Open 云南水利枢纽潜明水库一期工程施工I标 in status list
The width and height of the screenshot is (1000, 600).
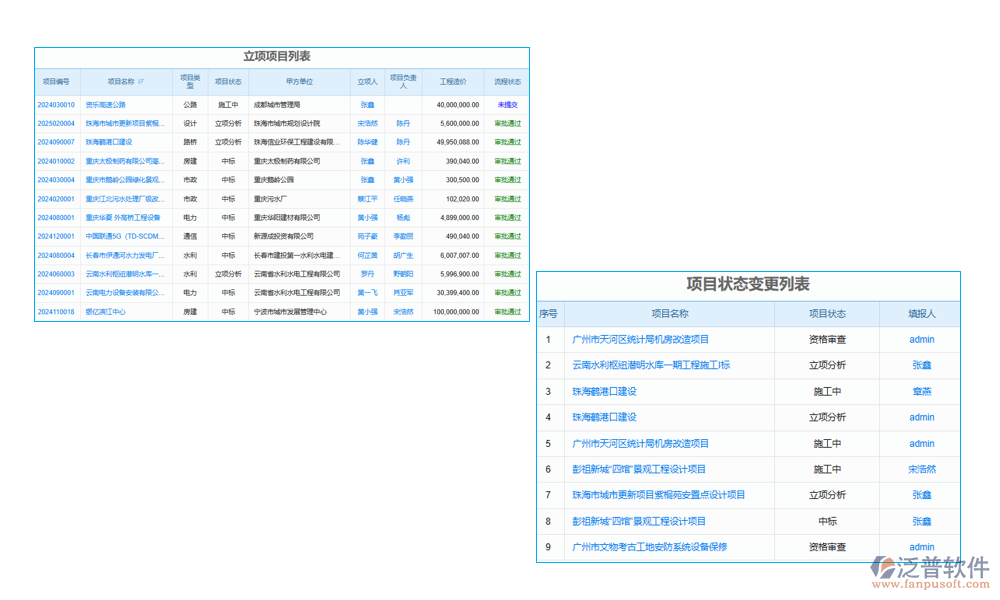click(x=651, y=365)
